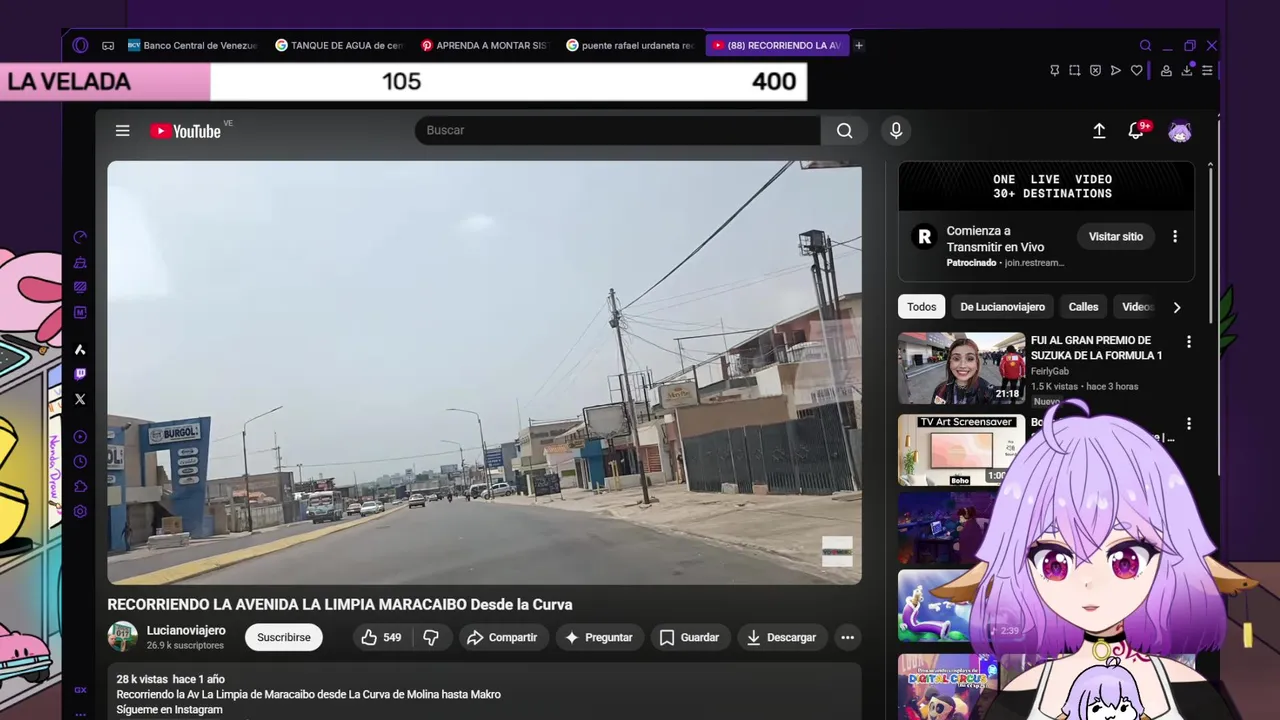The height and width of the screenshot is (720, 1280).
Task: Open sidebar three-dots more options
Action: coord(80,714)
